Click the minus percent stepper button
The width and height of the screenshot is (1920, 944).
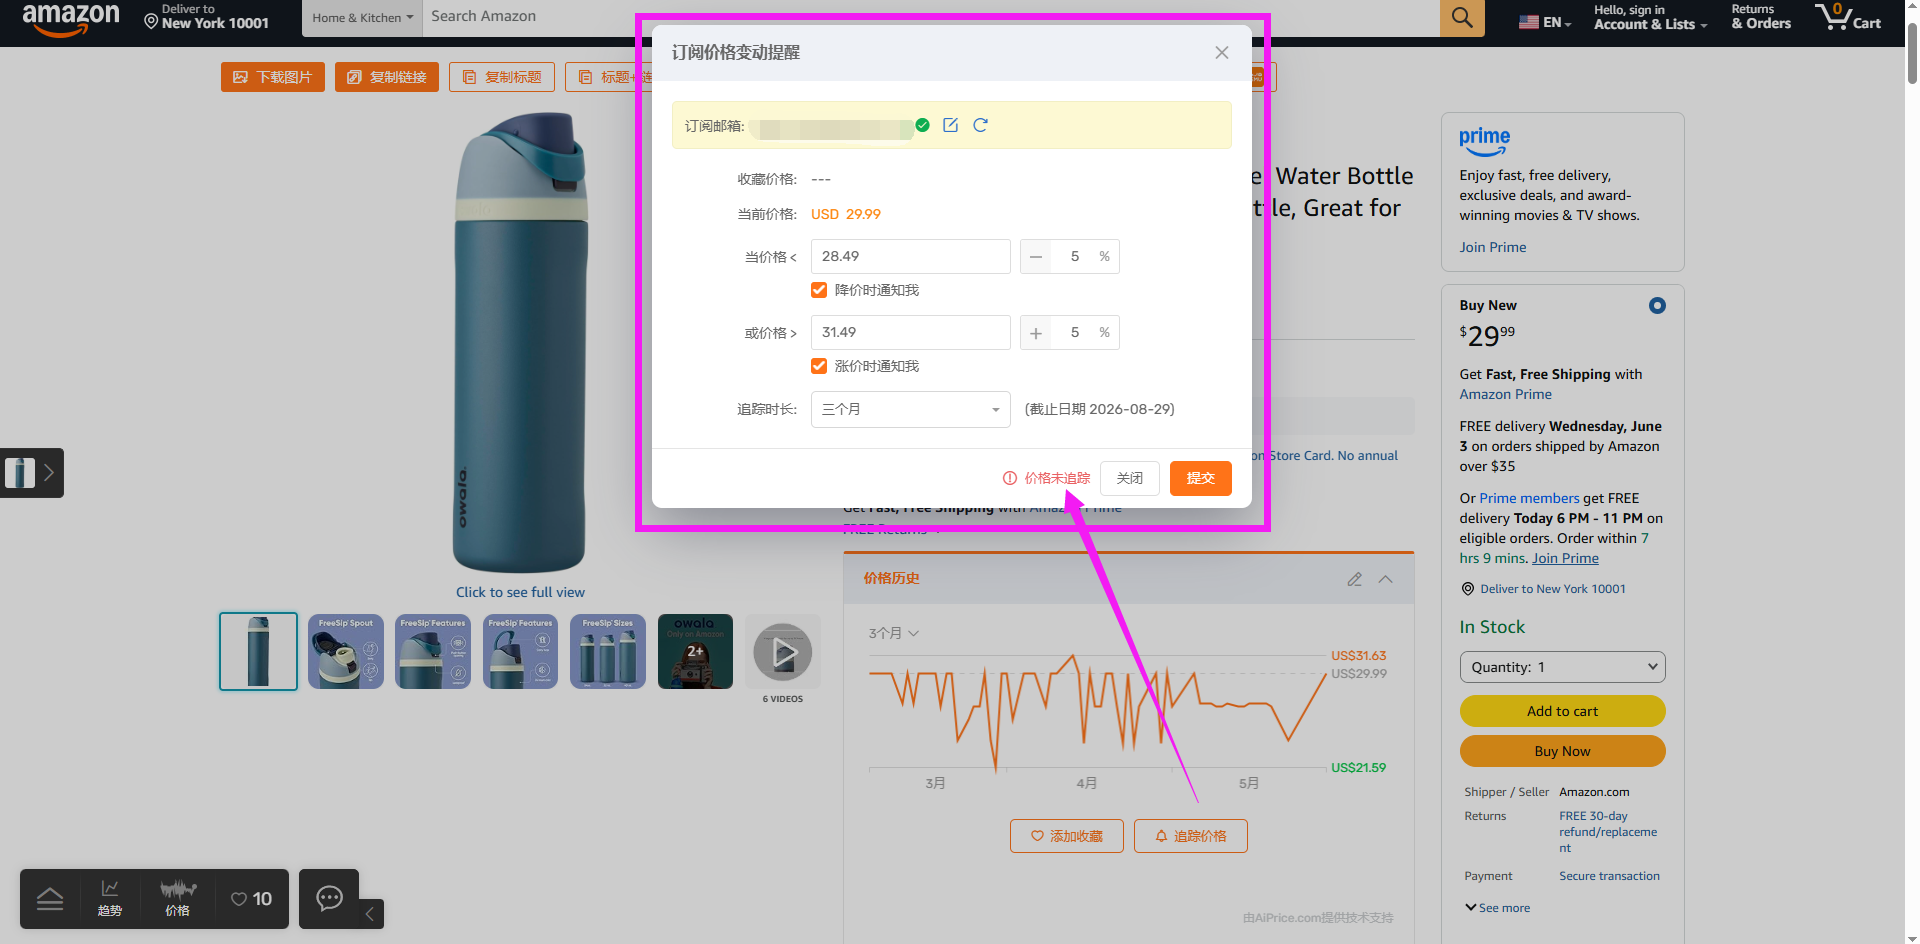click(1036, 257)
